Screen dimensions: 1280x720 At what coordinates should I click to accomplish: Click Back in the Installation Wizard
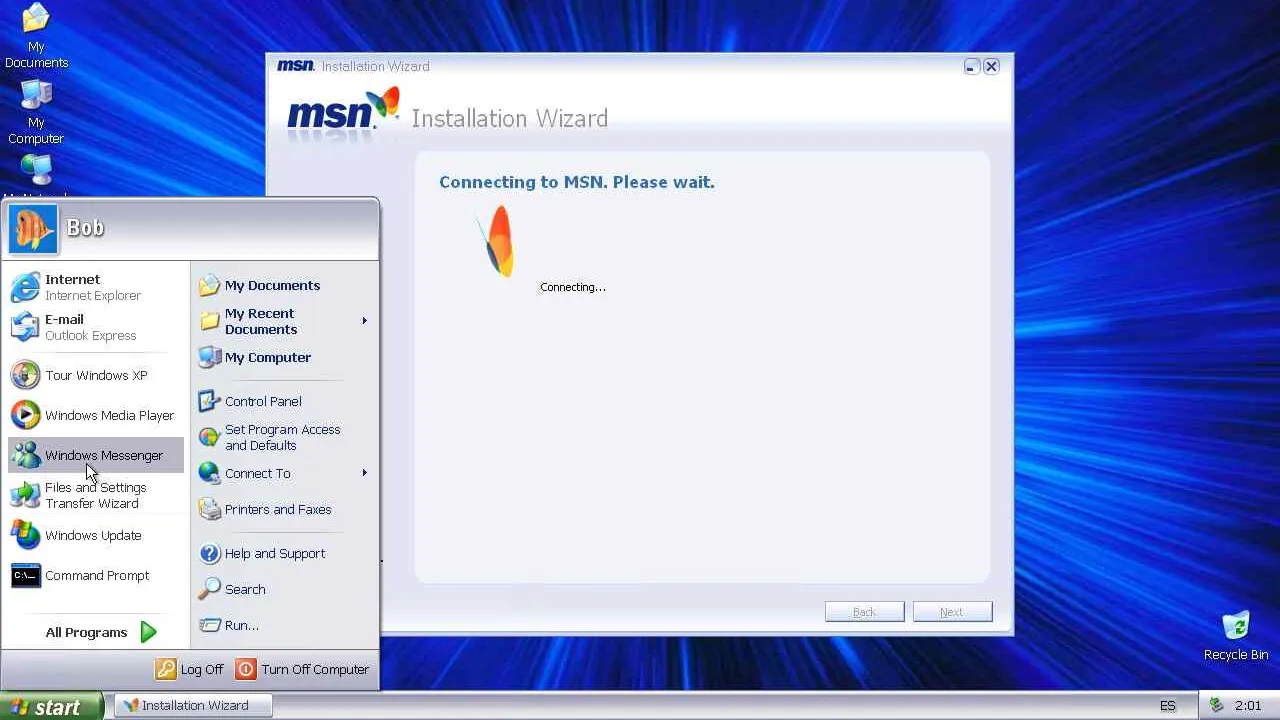click(x=864, y=612)
